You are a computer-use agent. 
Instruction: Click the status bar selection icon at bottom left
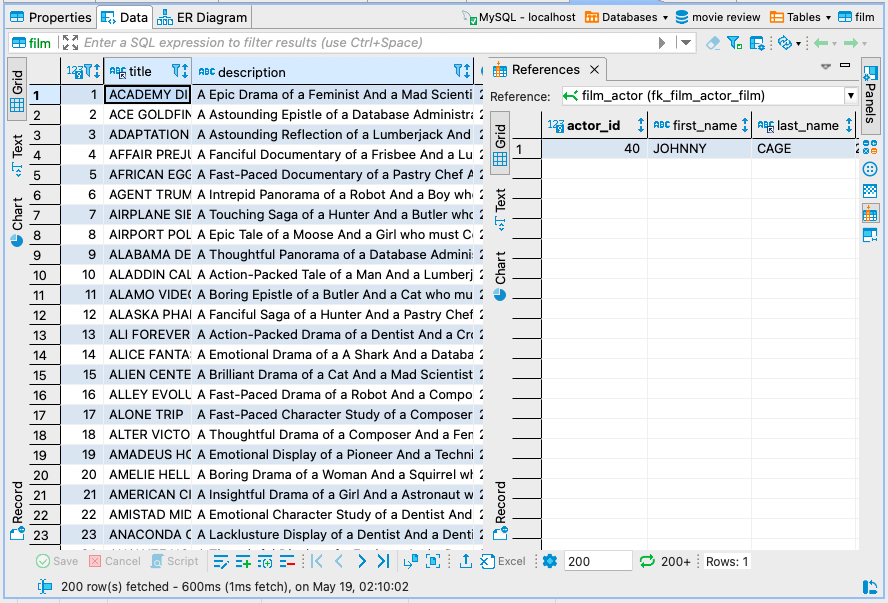44,587
